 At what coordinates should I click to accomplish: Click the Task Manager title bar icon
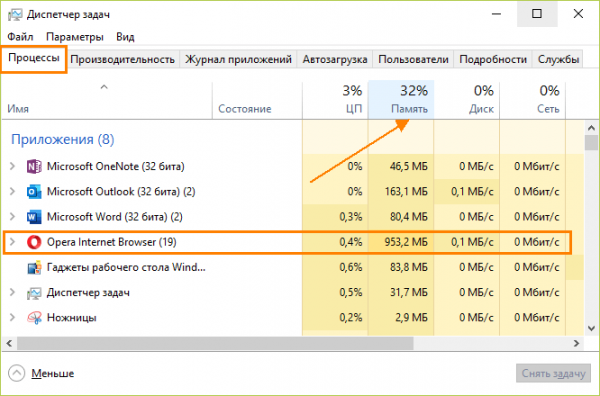[15, 15]
